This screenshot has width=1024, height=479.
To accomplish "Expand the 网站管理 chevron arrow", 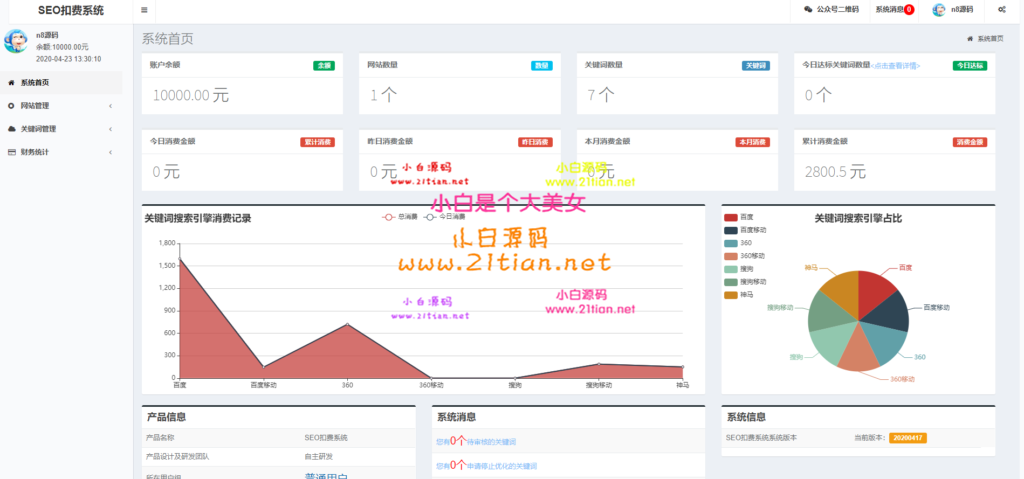I will pyautogui.click(x=110, y=106).
